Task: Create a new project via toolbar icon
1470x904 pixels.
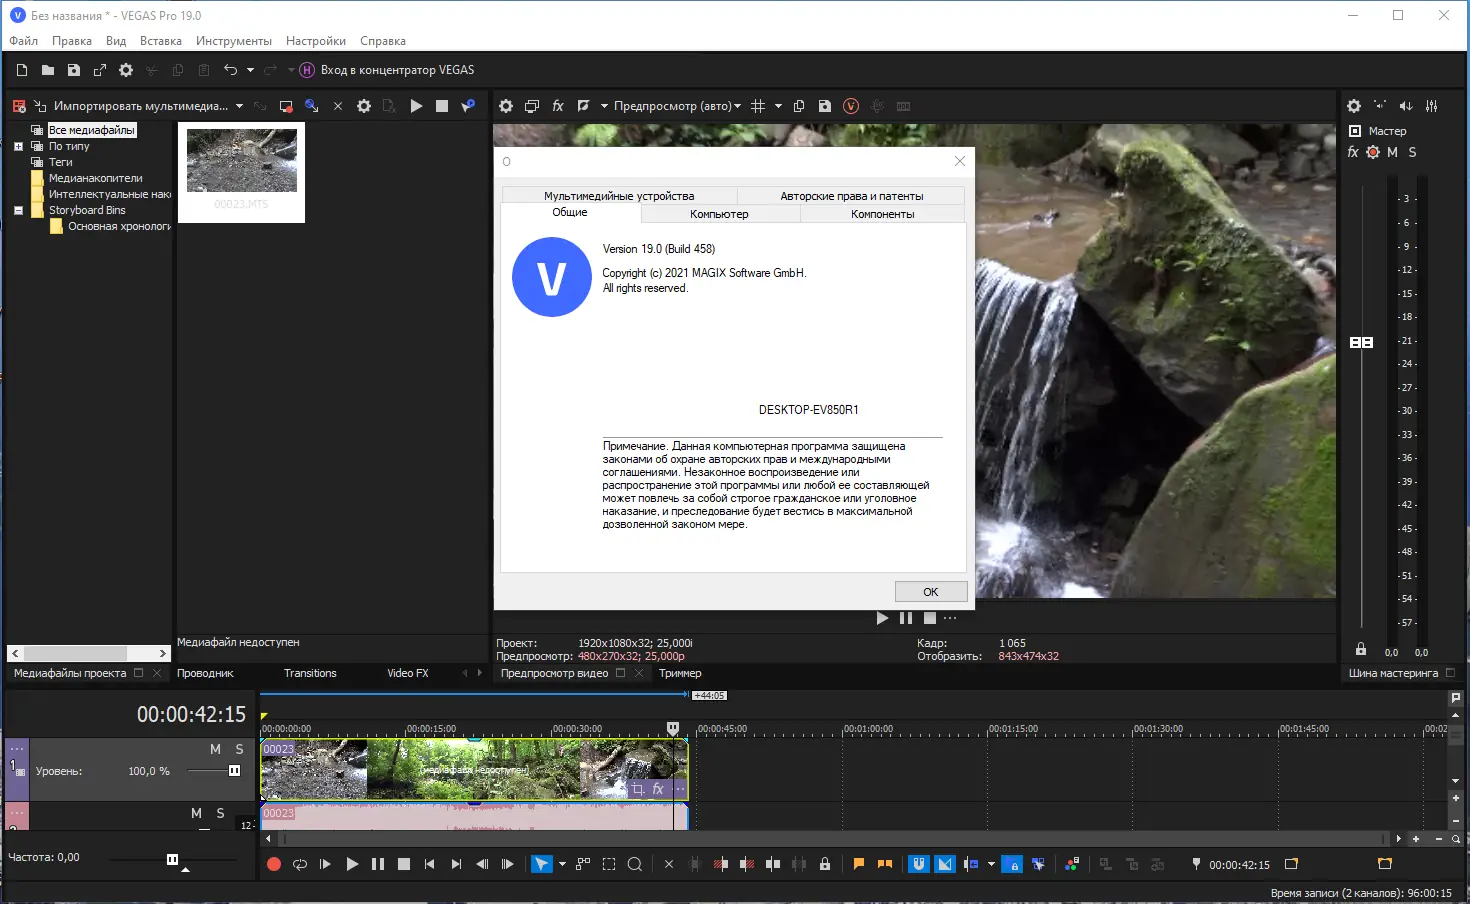Action: tap(22, 70)
